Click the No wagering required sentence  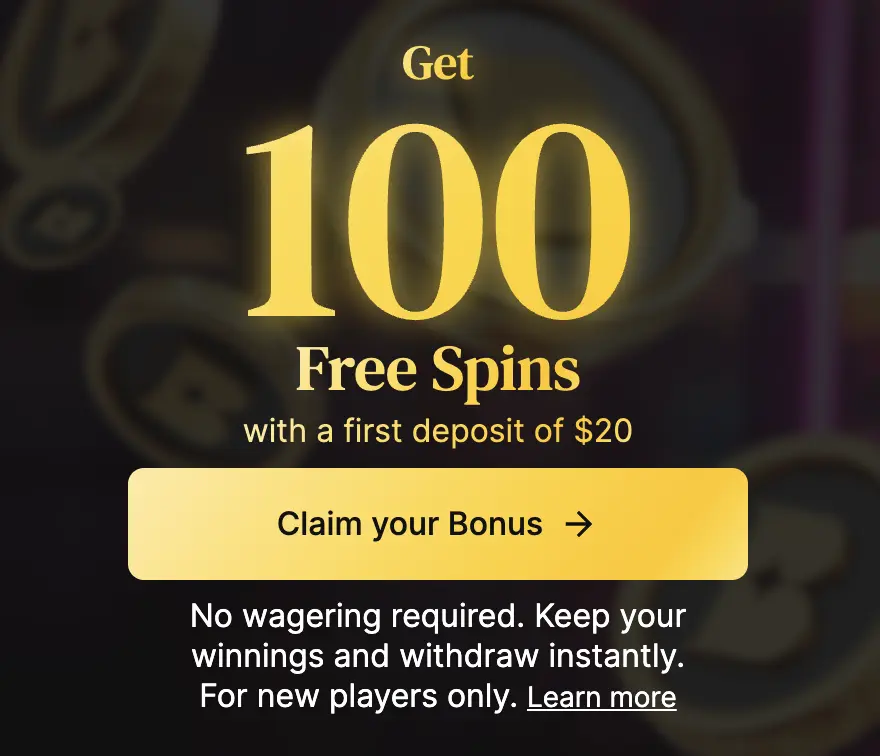click(x=355, y=616)
